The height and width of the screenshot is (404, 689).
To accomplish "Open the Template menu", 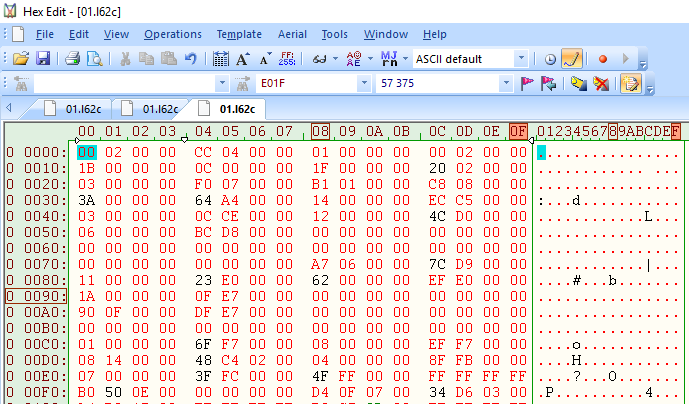I will tap(239, 34).
